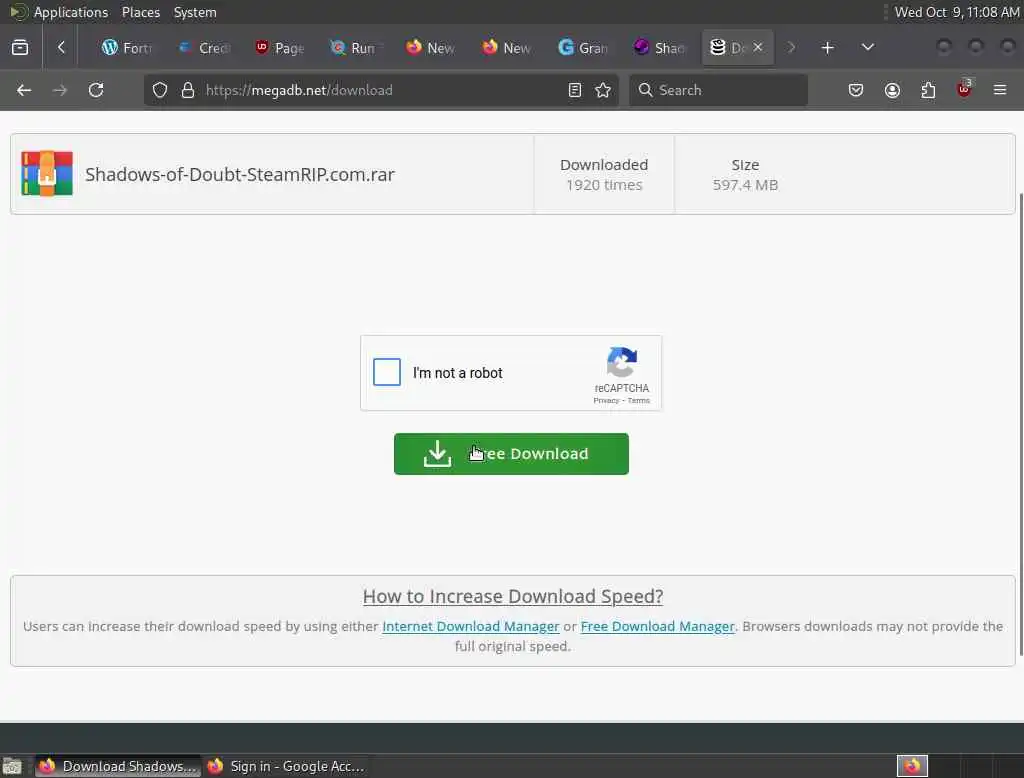The width and height of the screenshot is (1024, 778).
Task: Open the Applications menu
Action: [71, 12]
